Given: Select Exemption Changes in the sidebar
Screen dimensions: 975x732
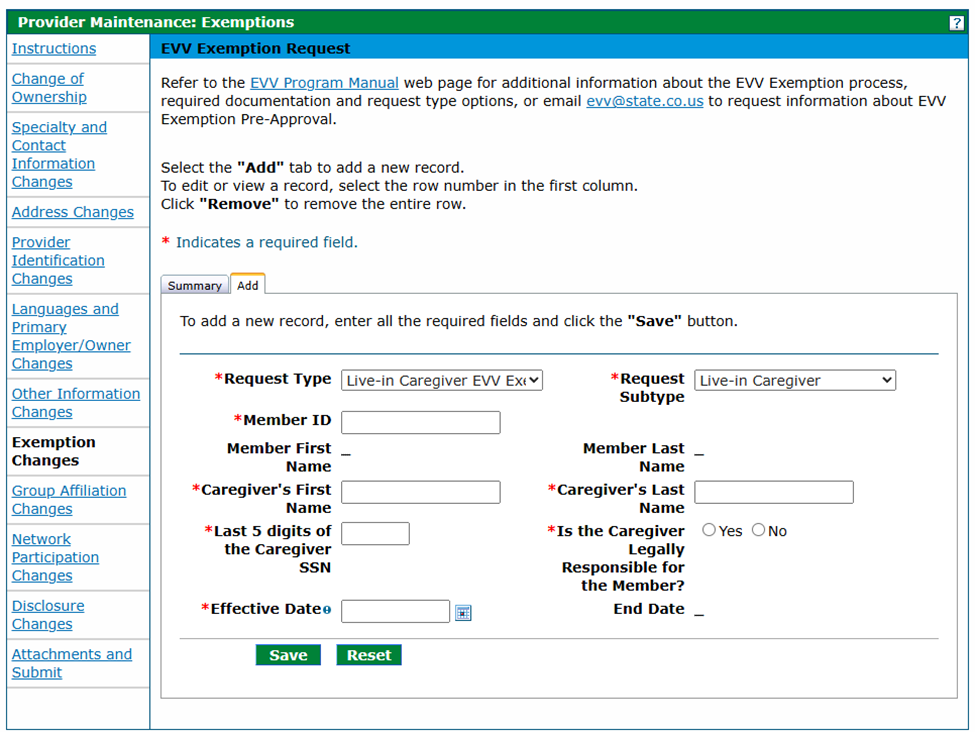Looking at the screenshot, I should point(53,451).
